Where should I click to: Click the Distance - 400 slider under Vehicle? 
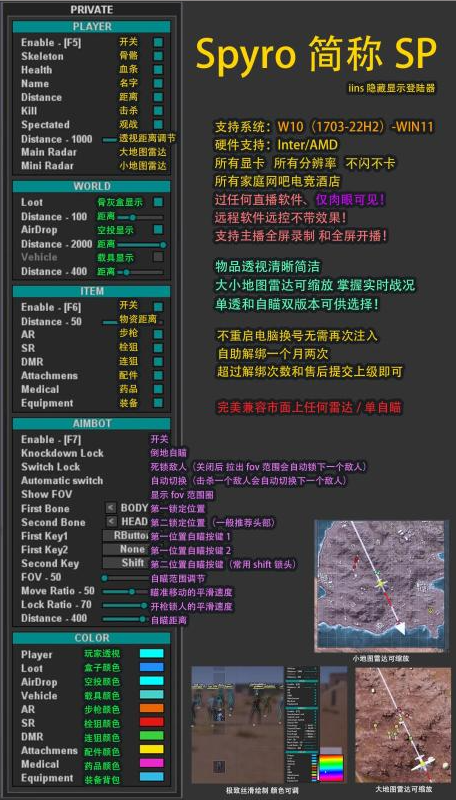click(140, 272)
